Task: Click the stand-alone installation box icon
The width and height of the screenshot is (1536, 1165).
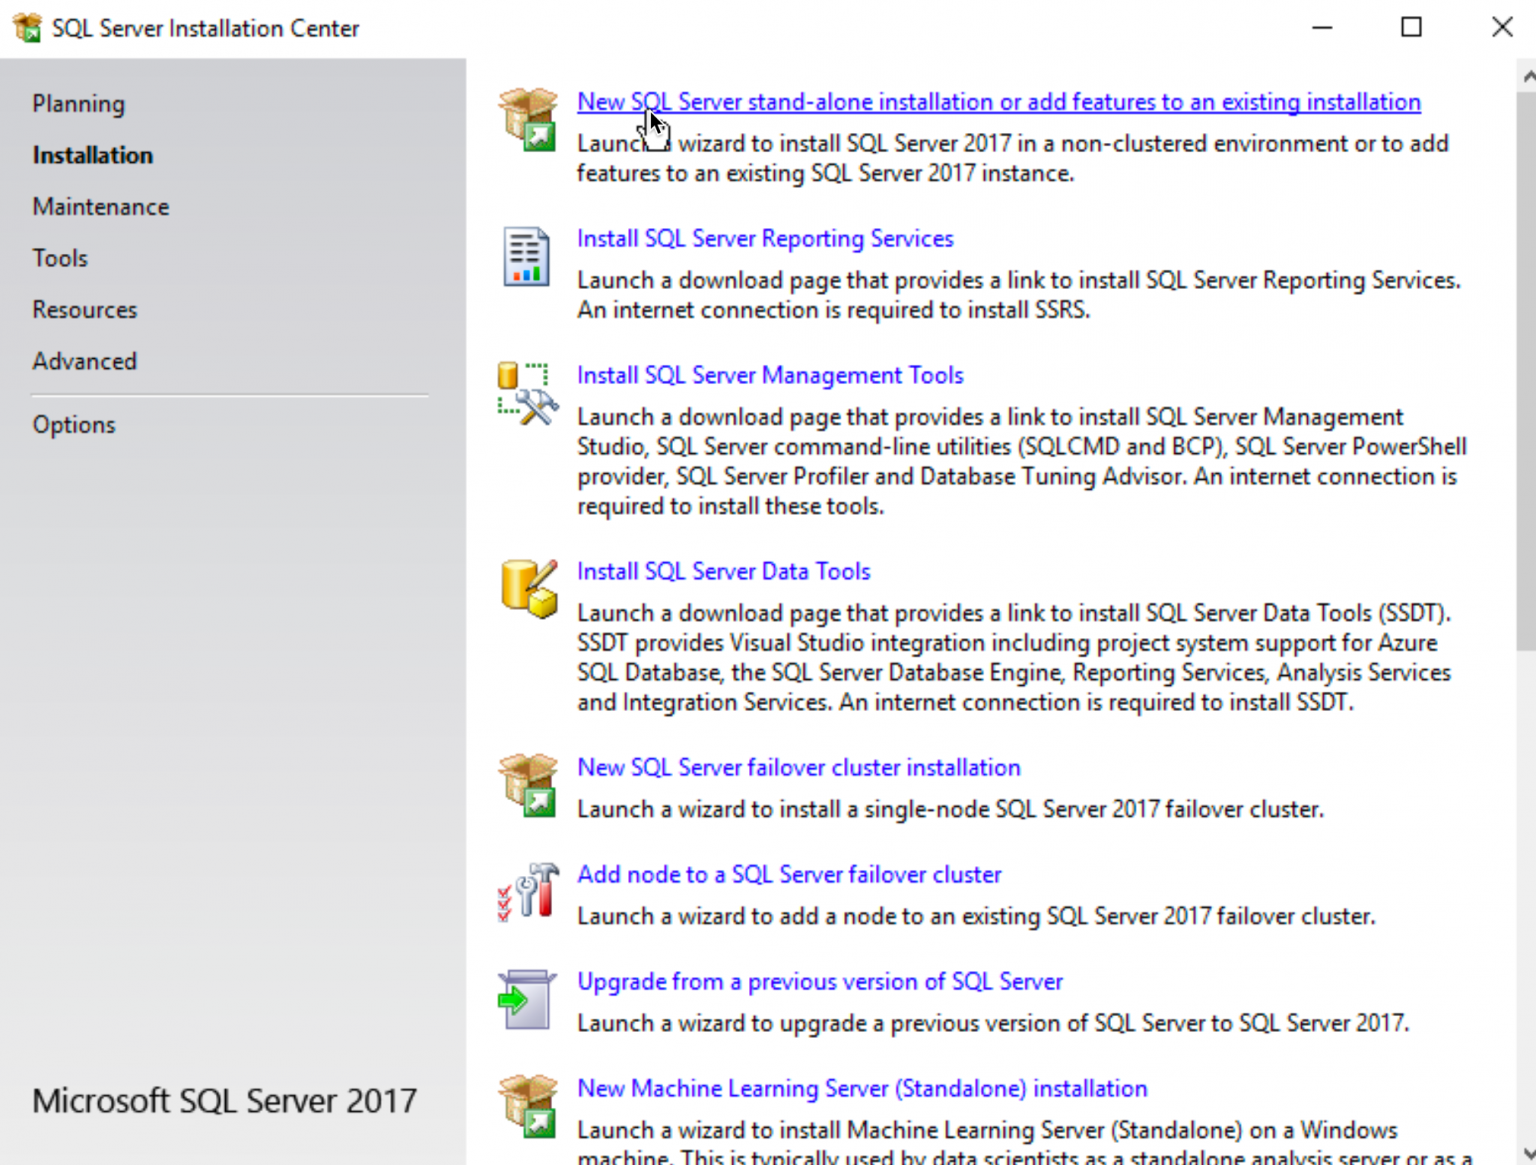Action: [x=527, y=119]
